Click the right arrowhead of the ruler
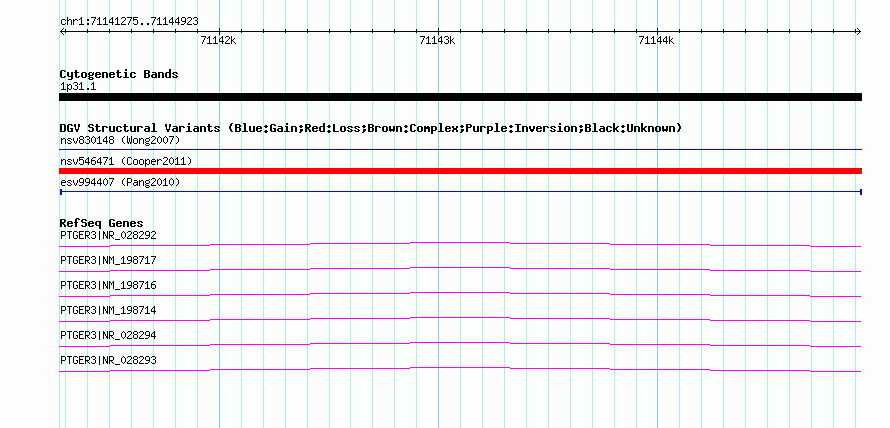The width and height of the screenshot is (890, 428). pyautogui.click(x=859, y=31)
